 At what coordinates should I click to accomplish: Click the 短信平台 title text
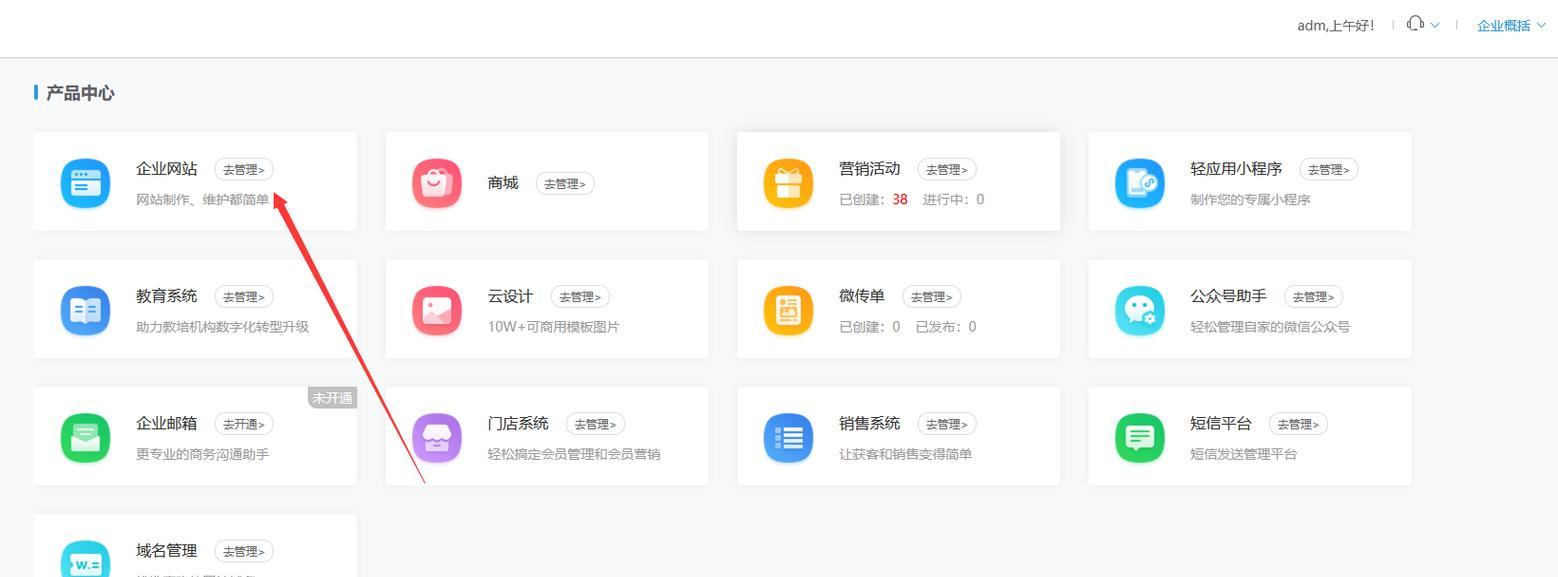click(x=1221, y=423)
